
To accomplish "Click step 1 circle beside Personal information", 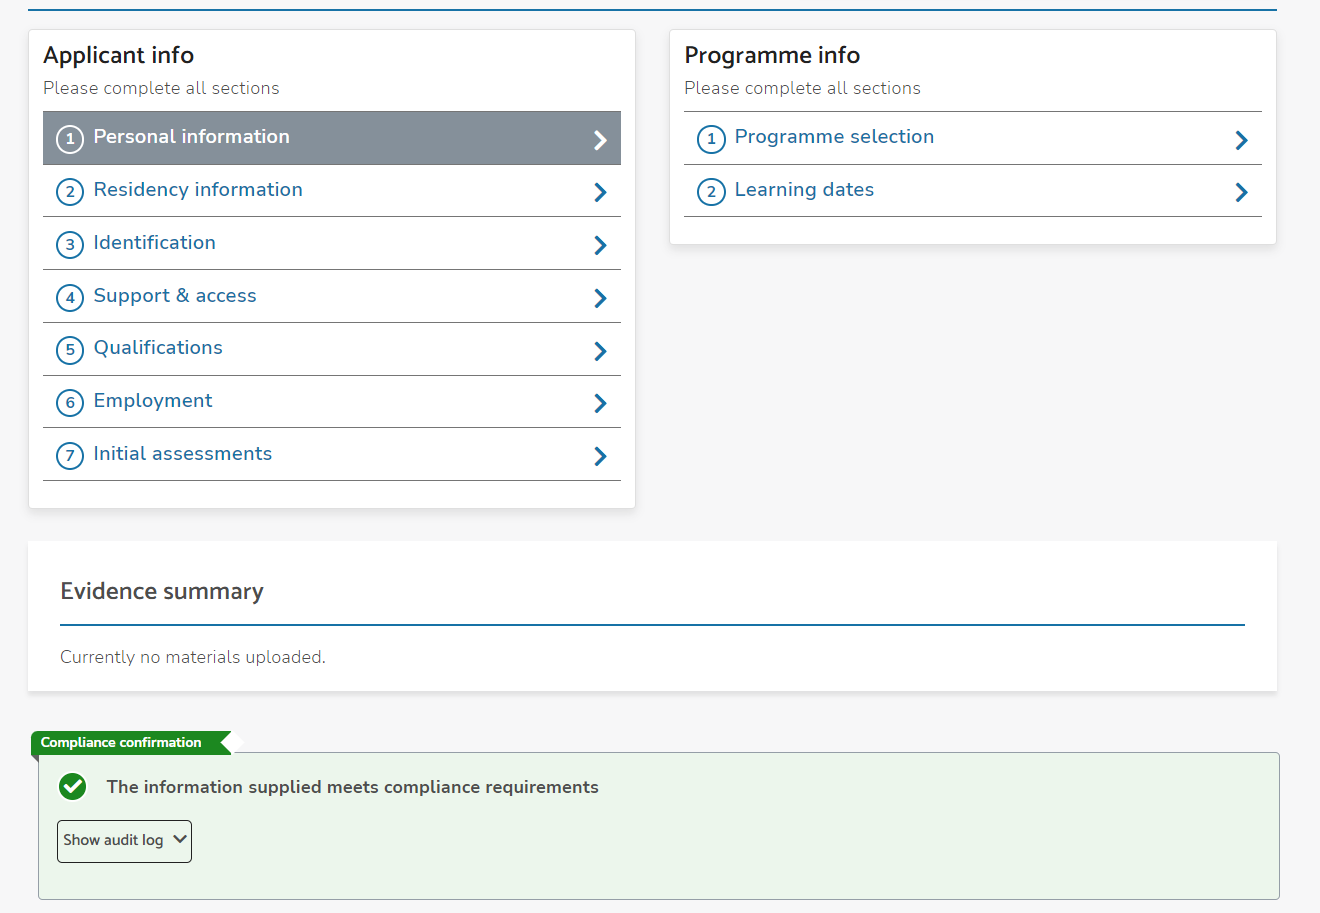I will pyautogui.click(x=70, y=139).
